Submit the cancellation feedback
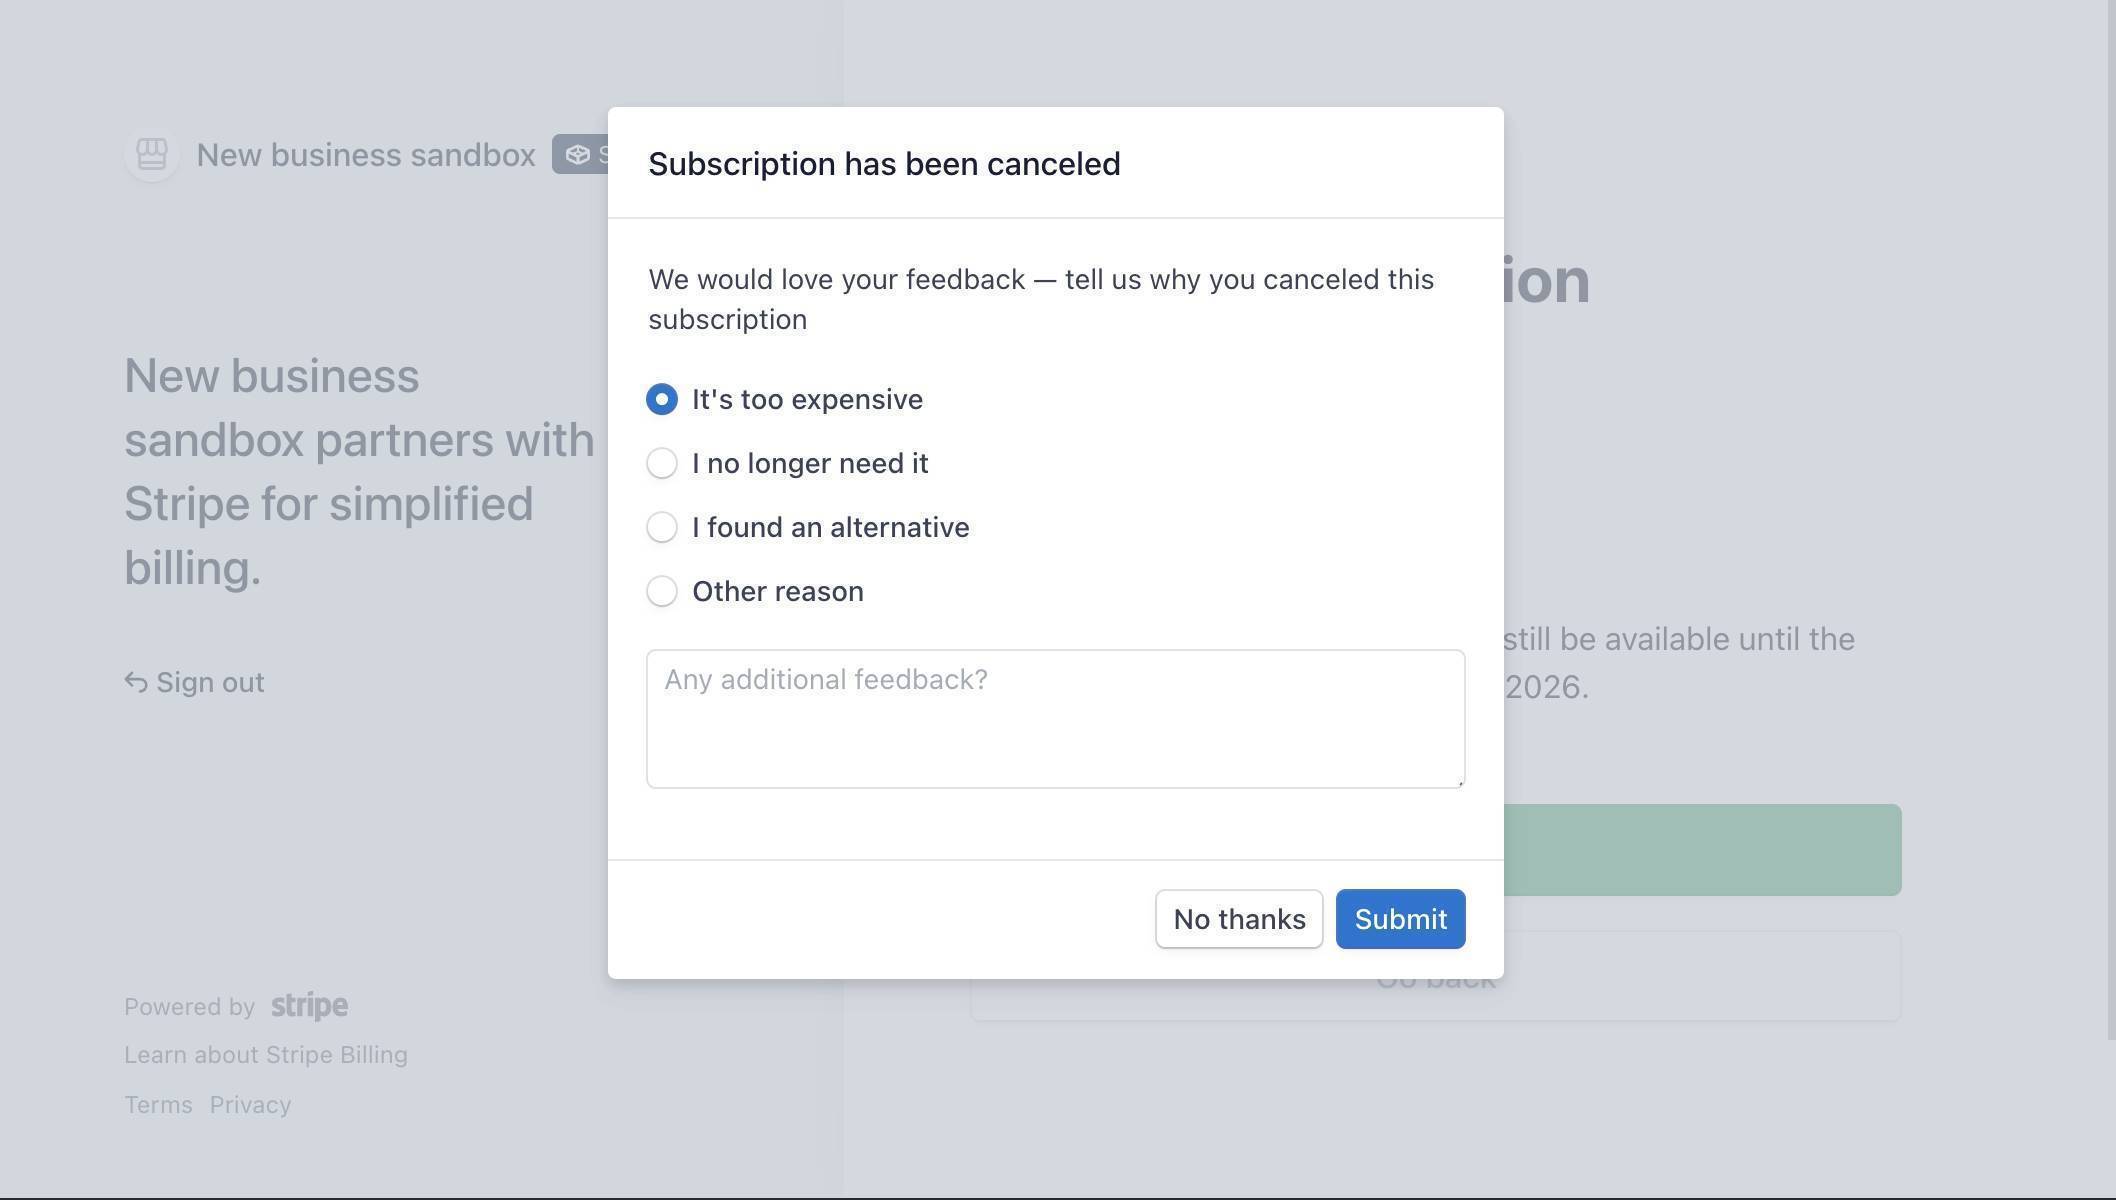Screen dimensions: 2116x1200 pos(1399,919)
